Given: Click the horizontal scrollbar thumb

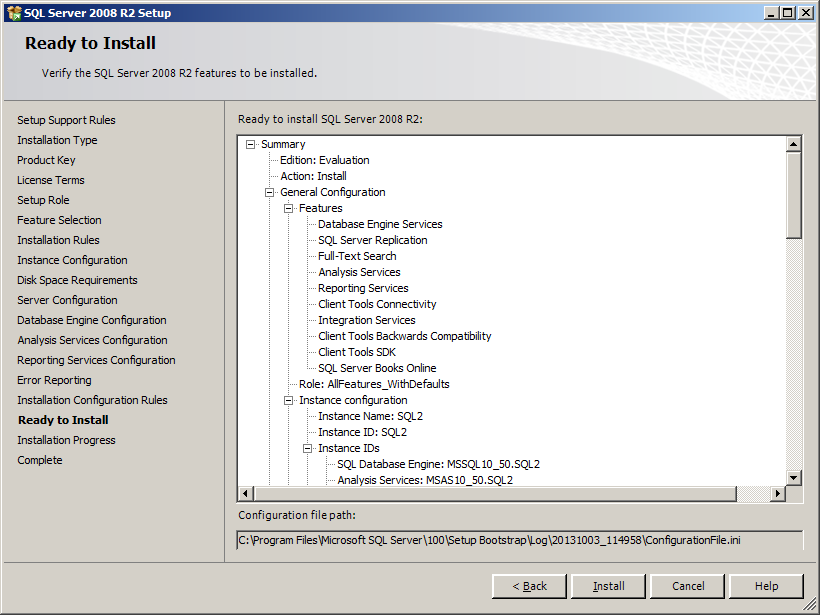Looking at the screenshot, I should click(495, 493).
